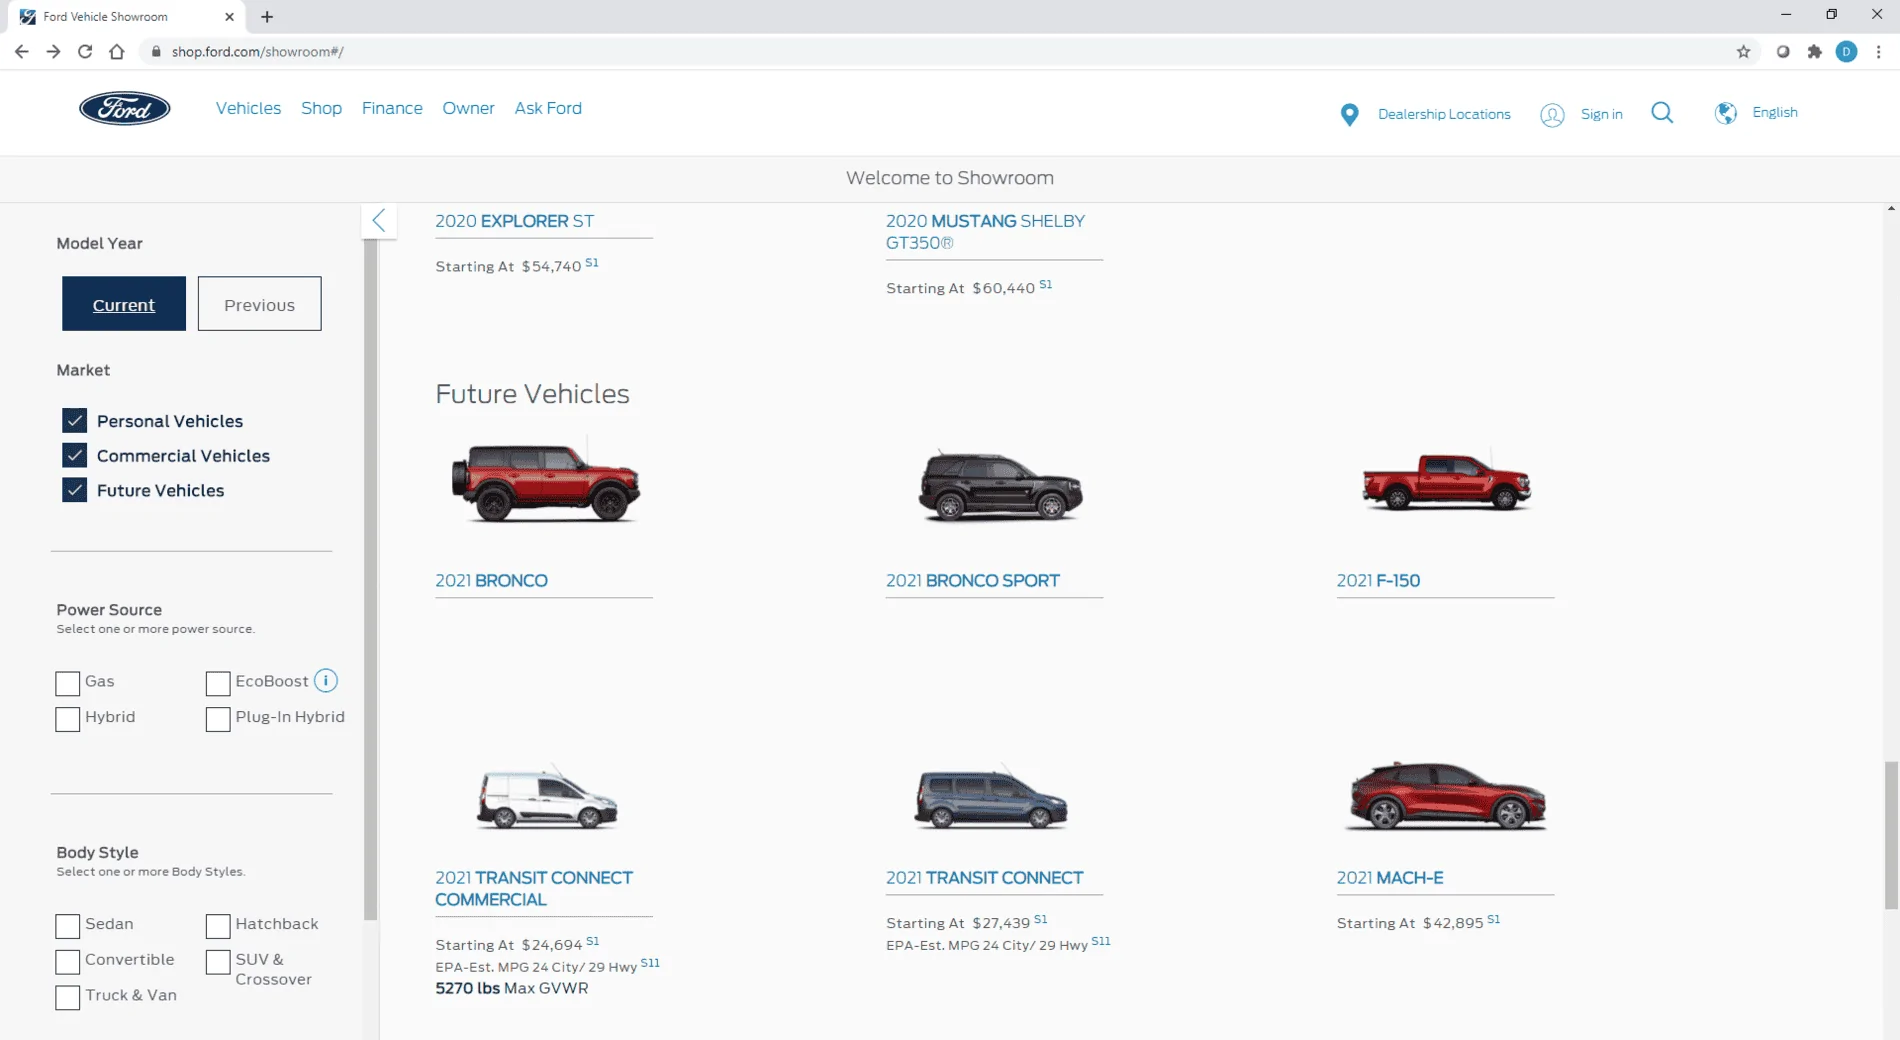Image resolution: width=1900 pixels, height=1040 pixels.
Task: Click the sidebar filter scrollbar
Action: point(370,580)
